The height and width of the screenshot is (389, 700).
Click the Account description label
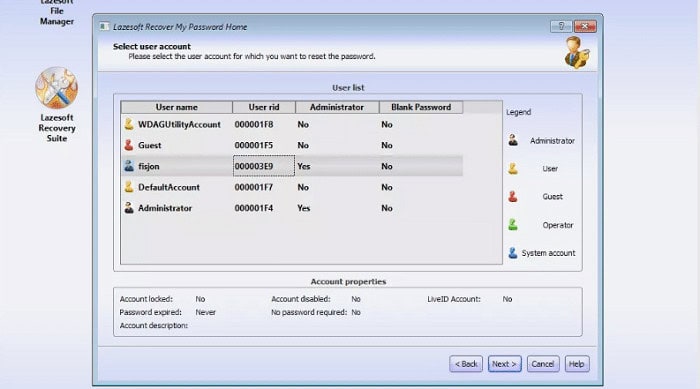(154, 325)
